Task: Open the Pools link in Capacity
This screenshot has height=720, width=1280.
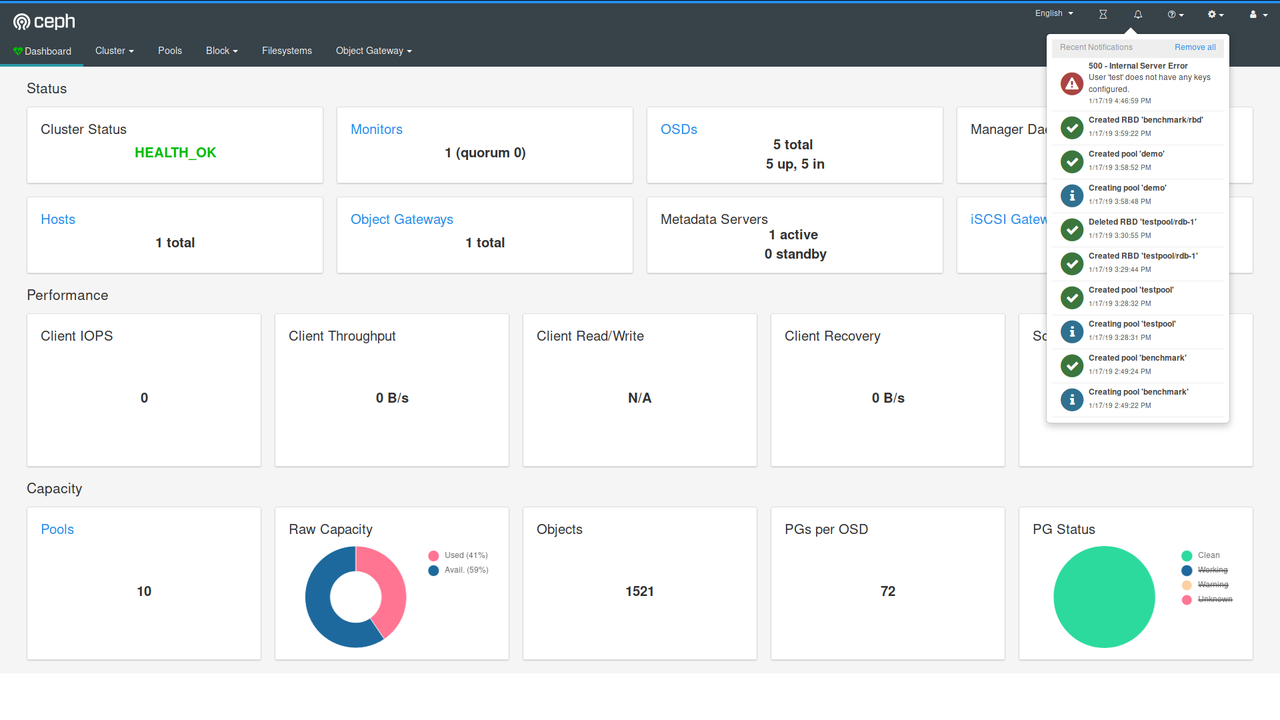Action: pyautogui.click(x=57, y=529)
